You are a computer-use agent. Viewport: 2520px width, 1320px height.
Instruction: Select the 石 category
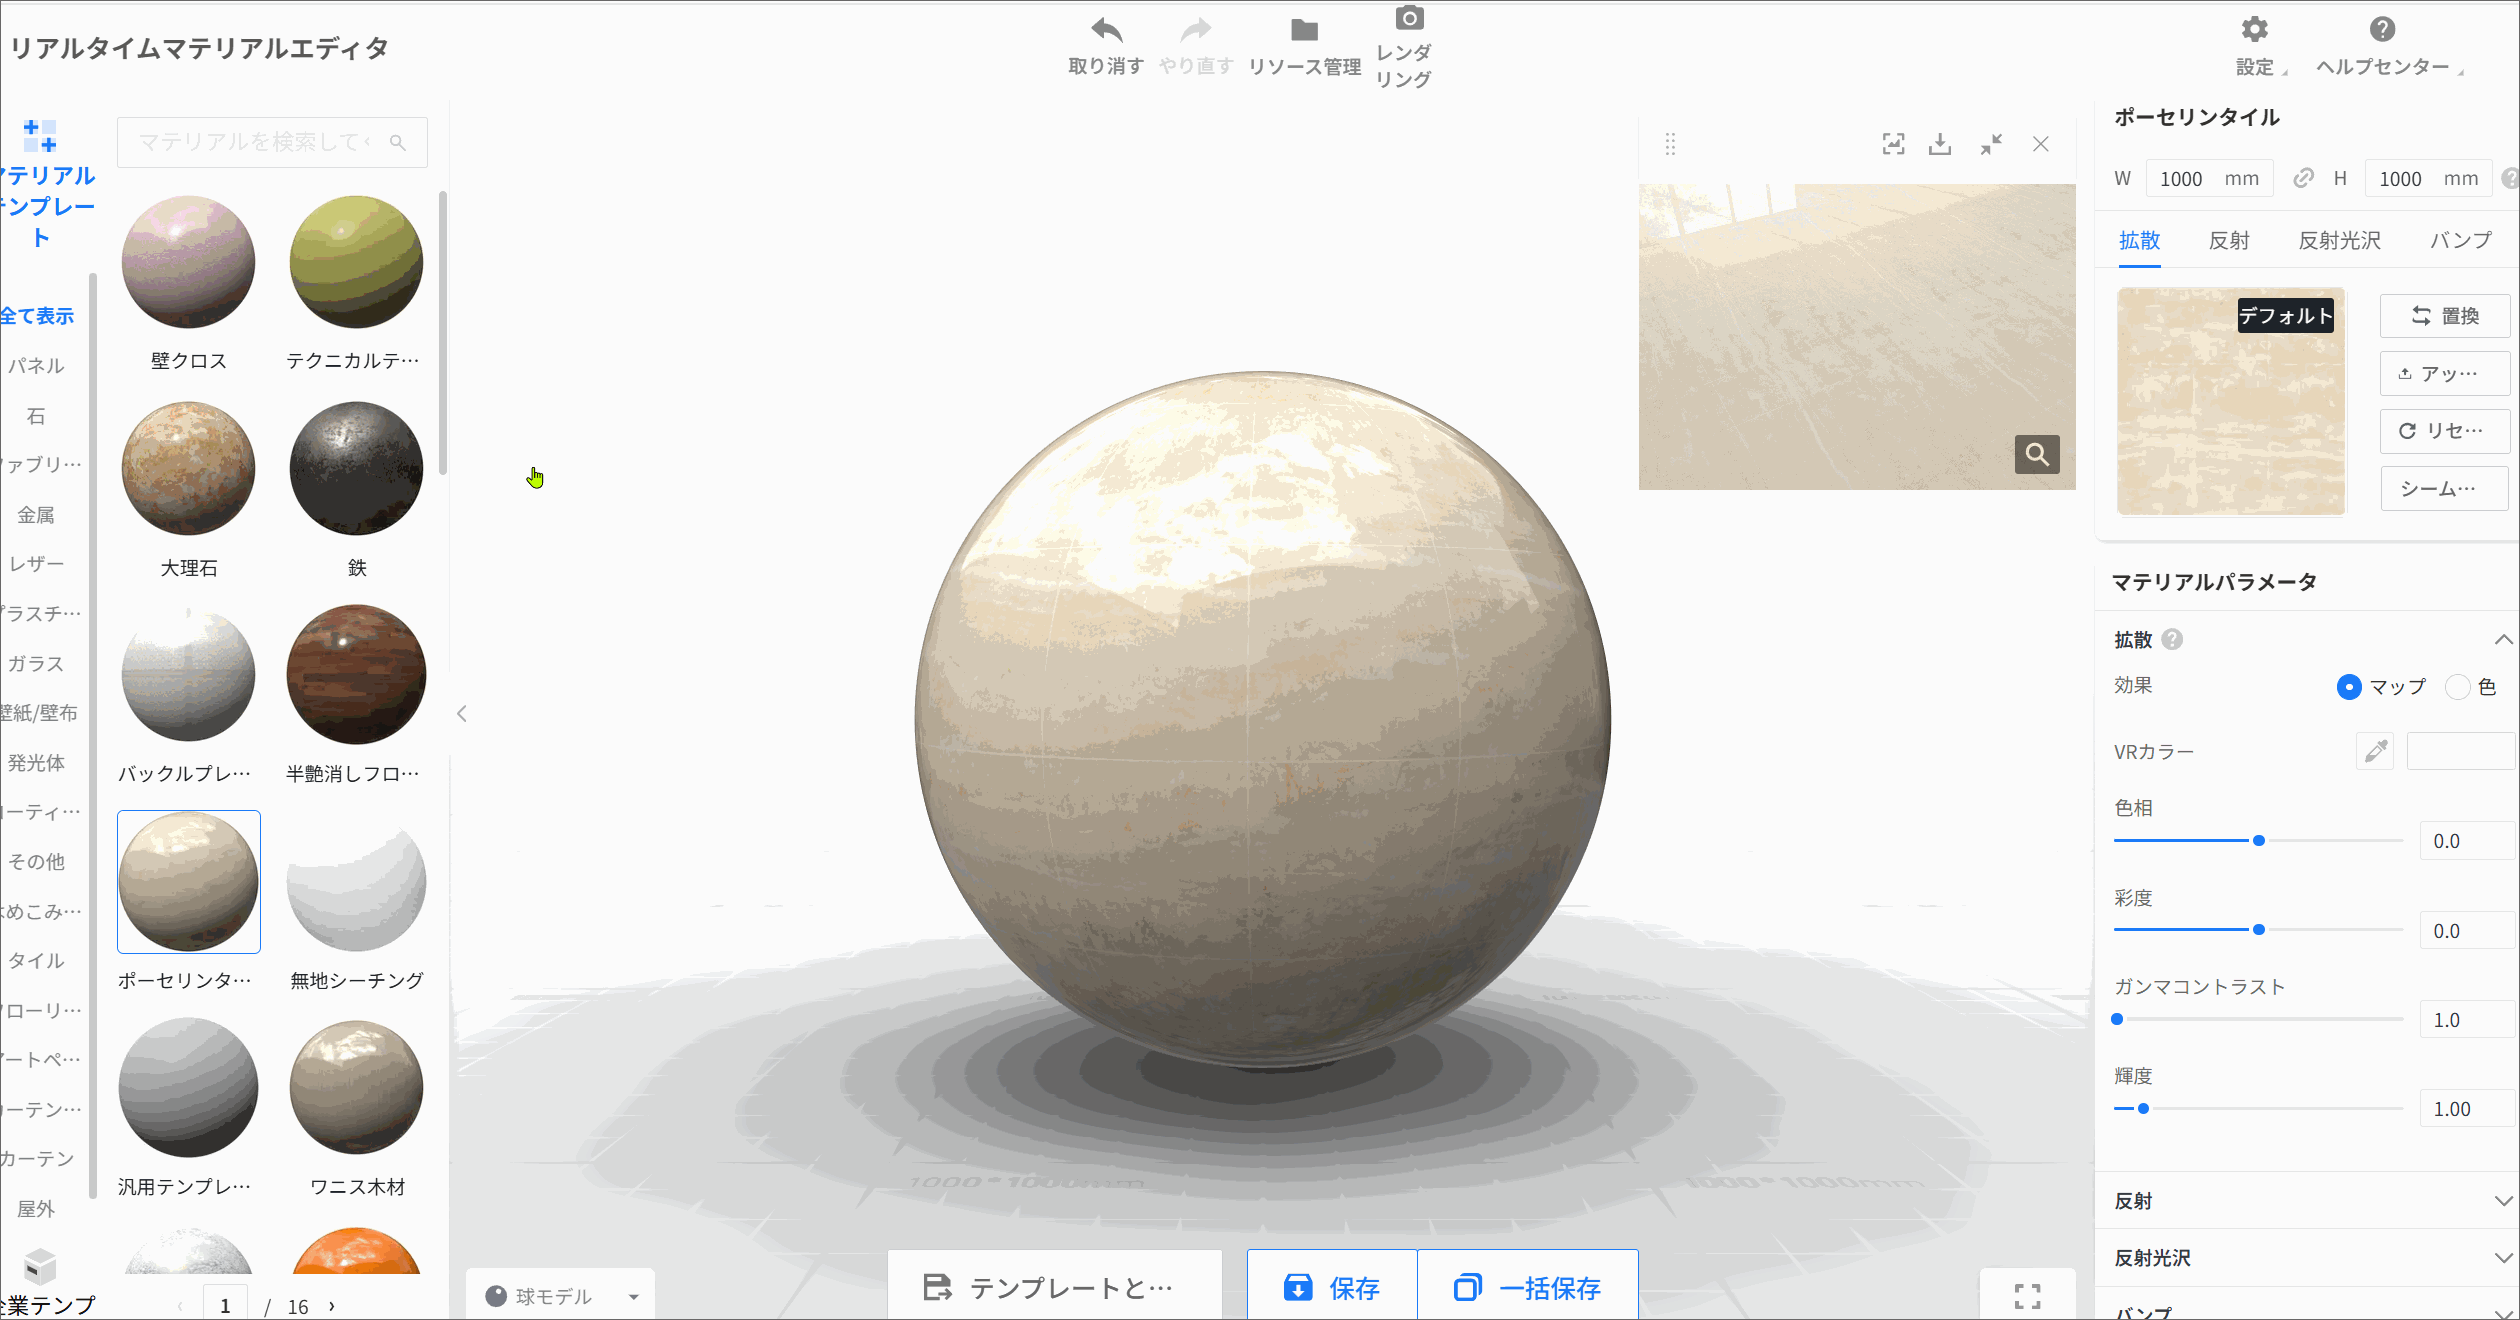click(x=36, y=416)
